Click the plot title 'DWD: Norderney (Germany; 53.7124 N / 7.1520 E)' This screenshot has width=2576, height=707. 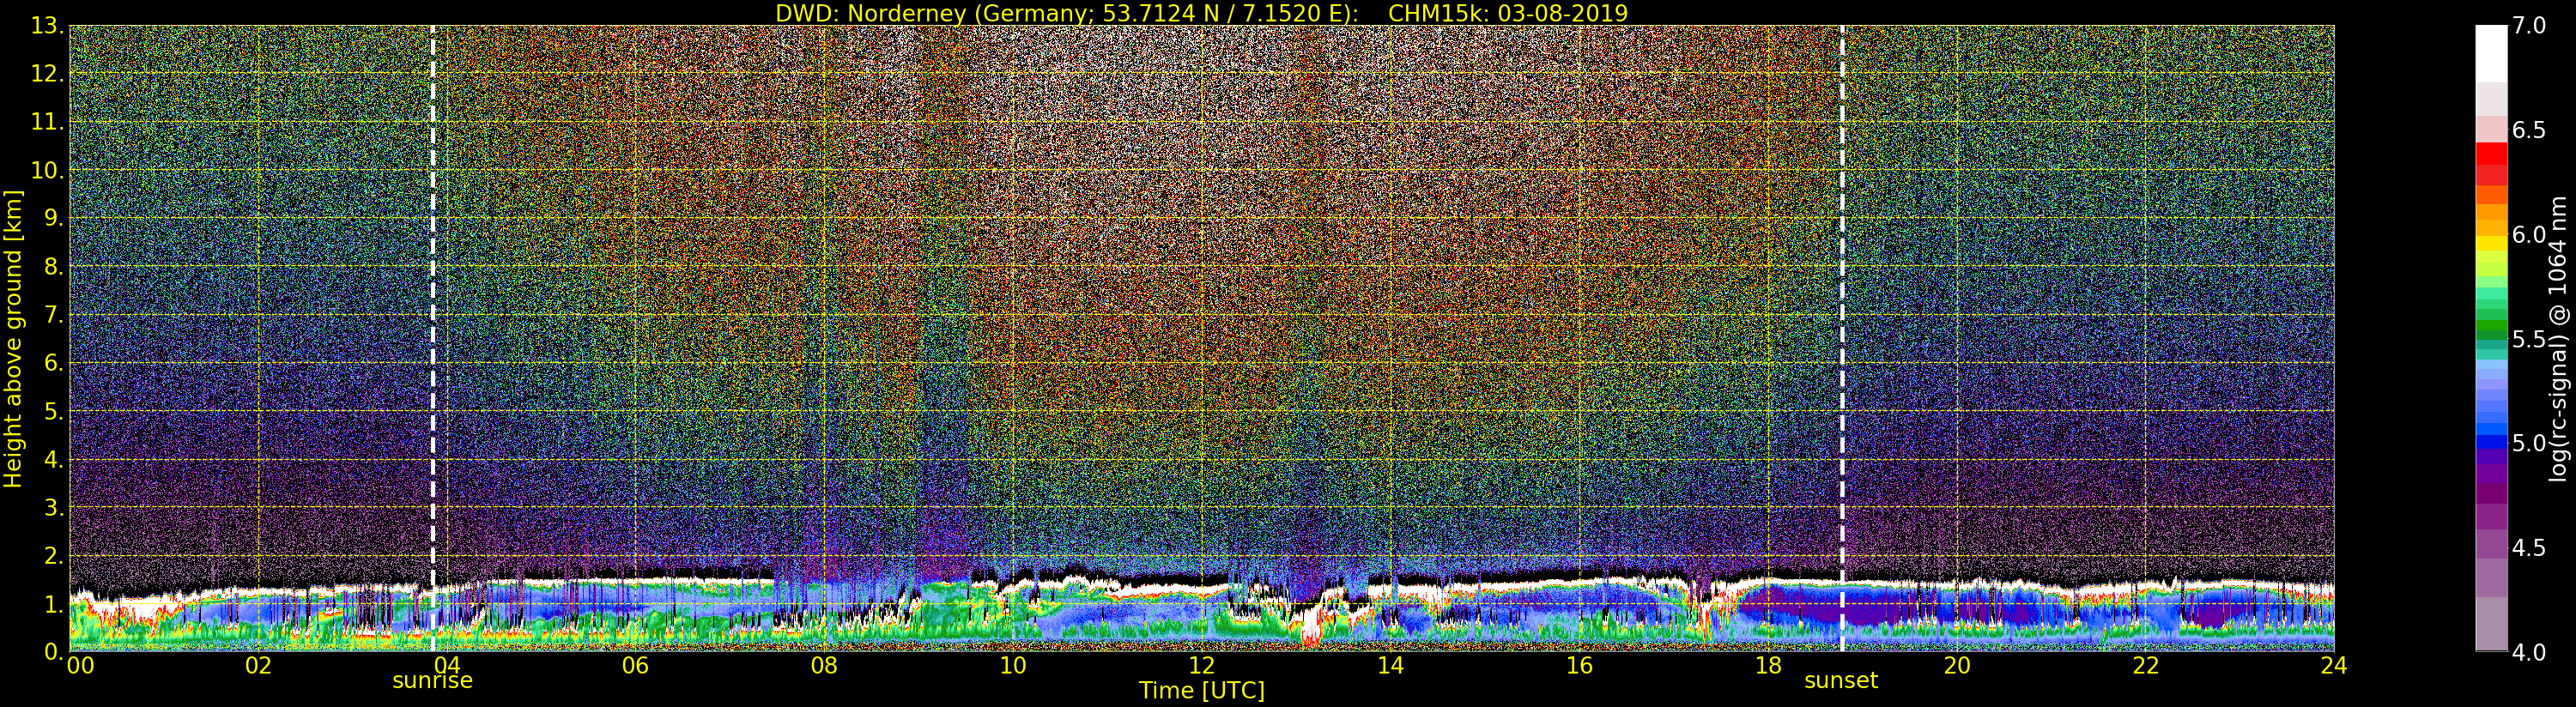(1067, 13)
